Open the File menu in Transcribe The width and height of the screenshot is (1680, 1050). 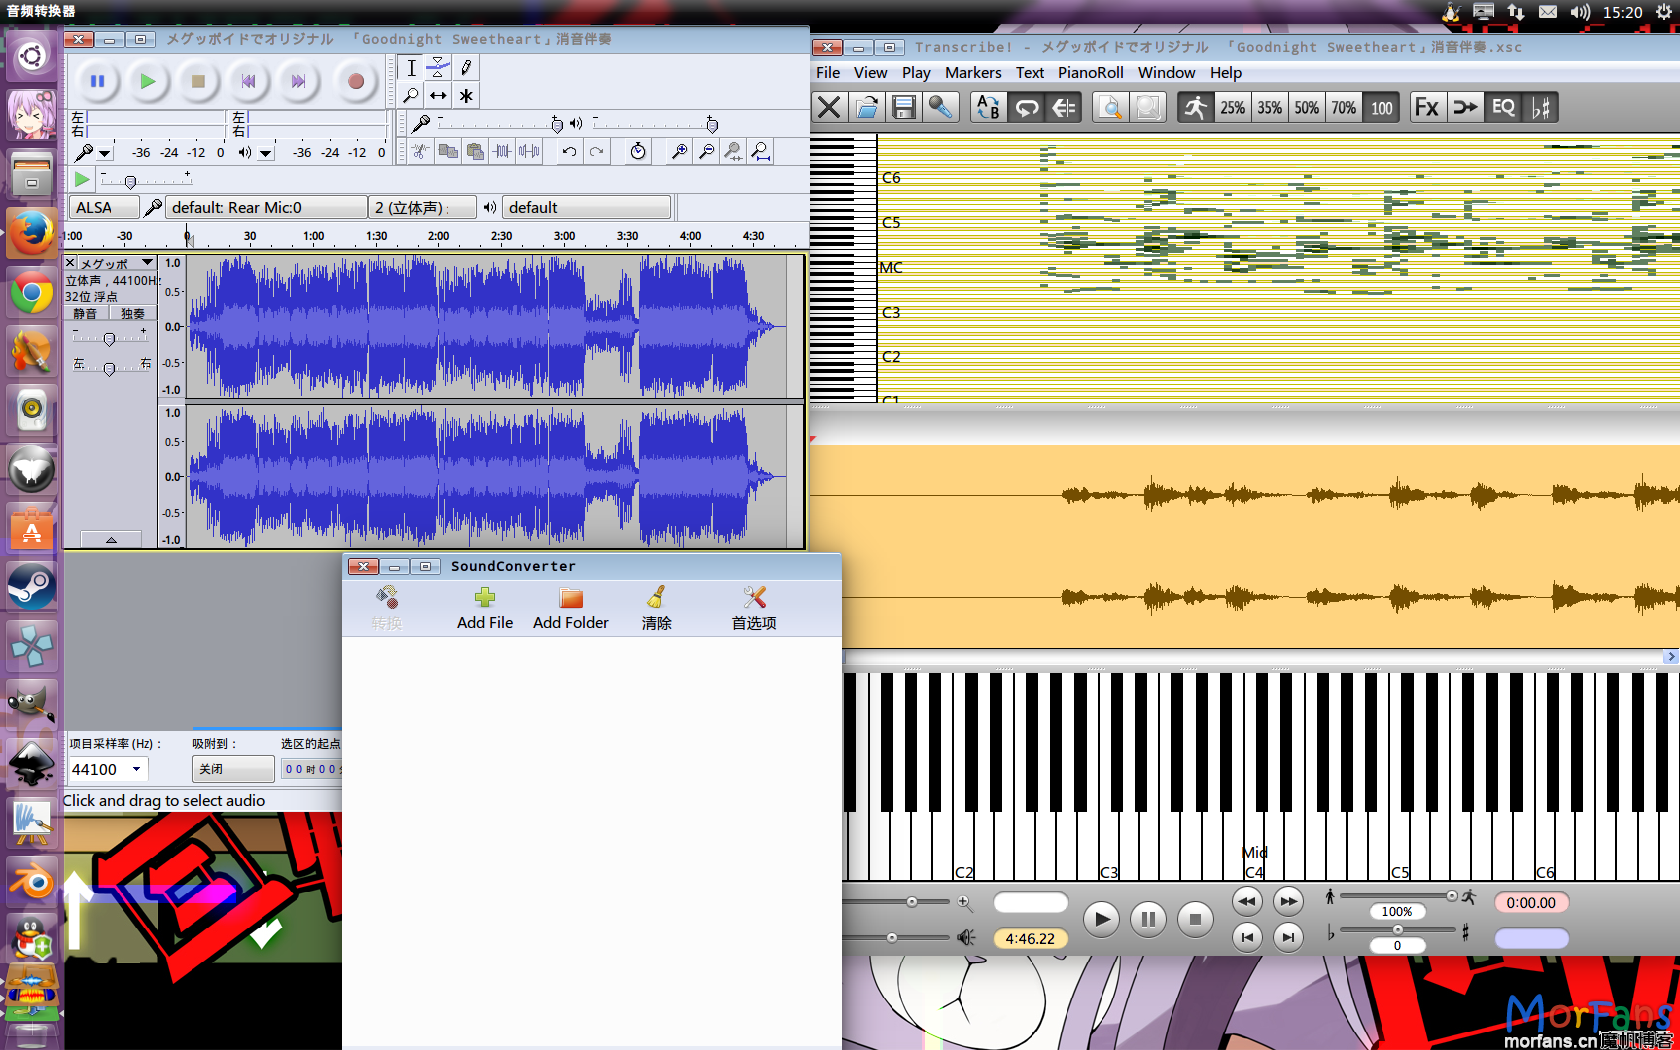click(828, 72)
